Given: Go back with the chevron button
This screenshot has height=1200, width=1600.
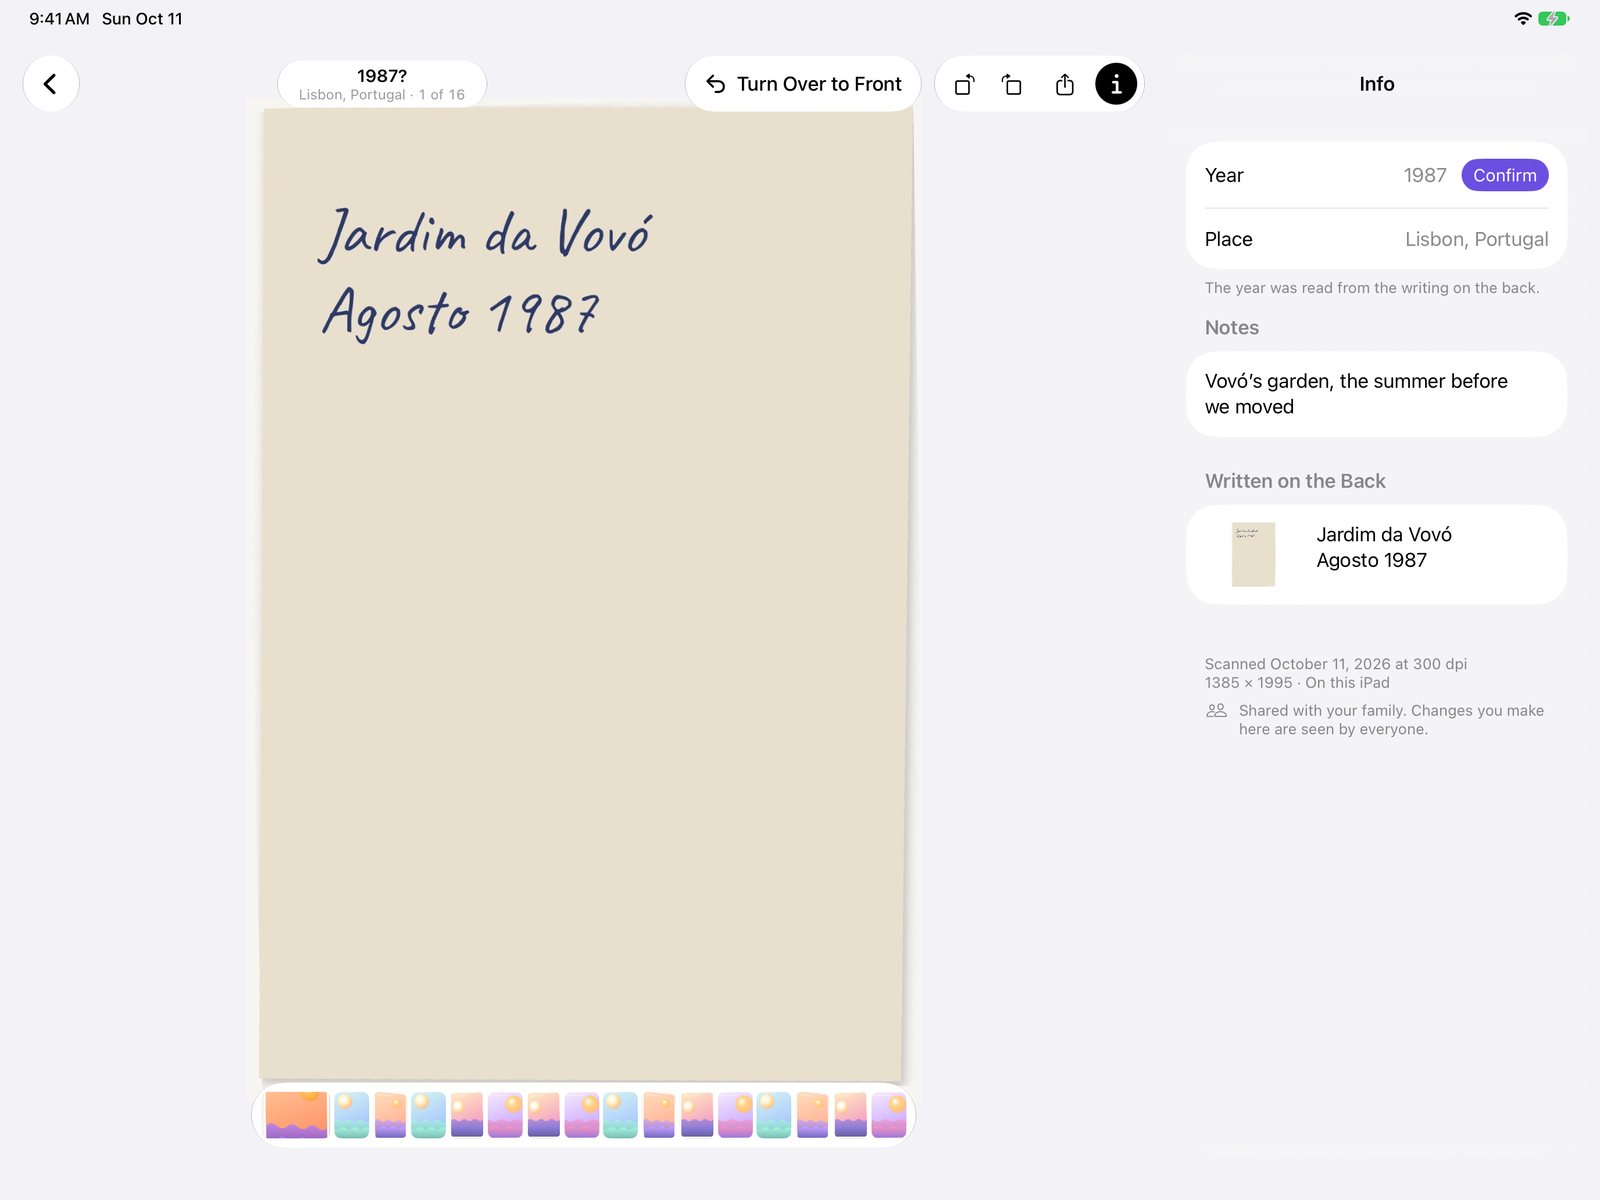Looking at the screenshot, I should (51, 84).
